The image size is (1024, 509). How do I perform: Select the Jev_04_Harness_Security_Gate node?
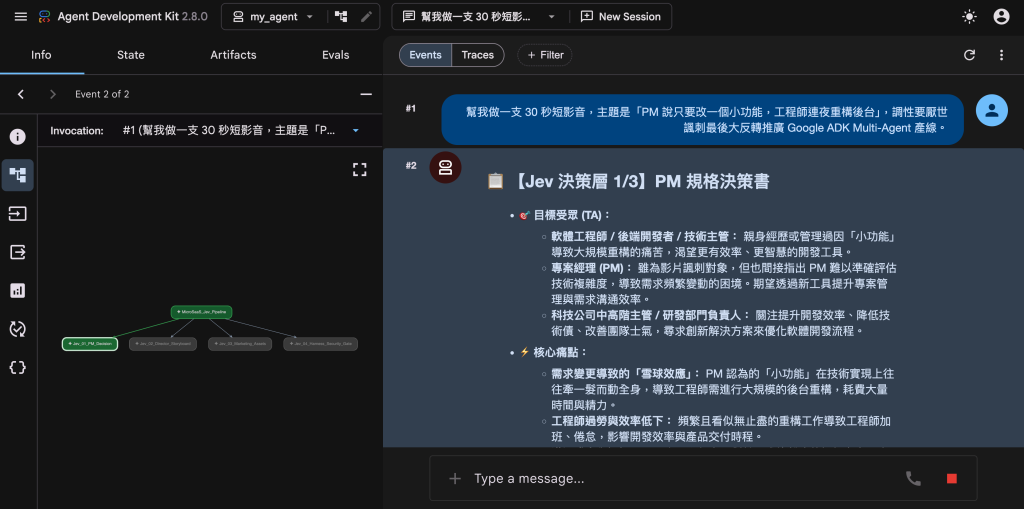(321, 344)
